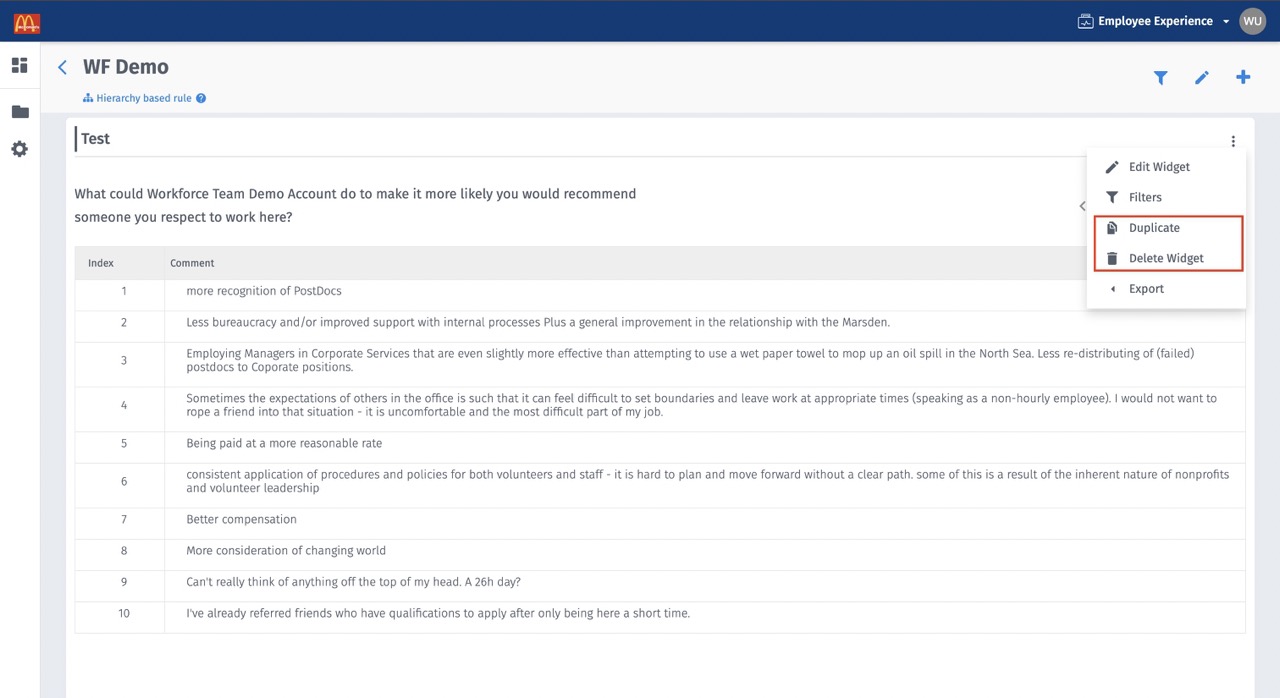Screen dimensions: 1280x698
Task: Click the help icon beside Hierarchy based rule
Action: [201, 98]
